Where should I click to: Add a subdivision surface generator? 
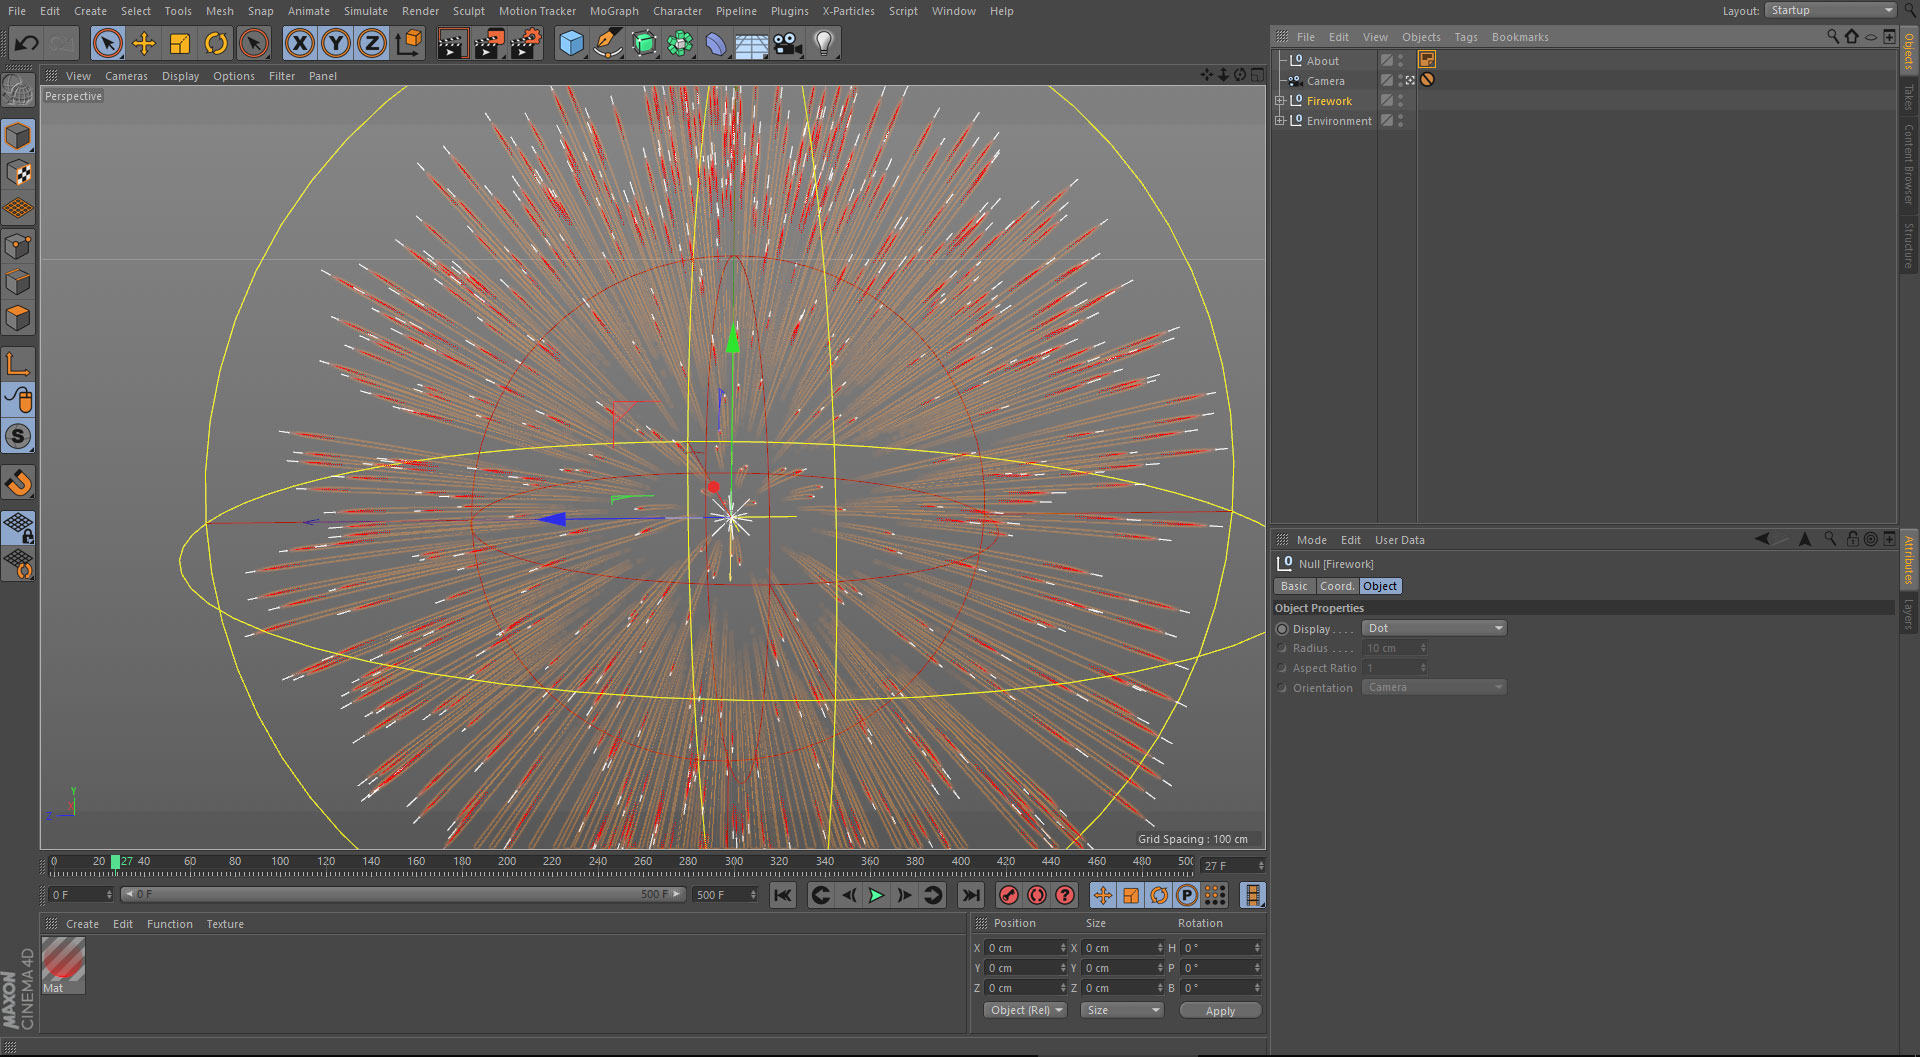pos(644,43)
